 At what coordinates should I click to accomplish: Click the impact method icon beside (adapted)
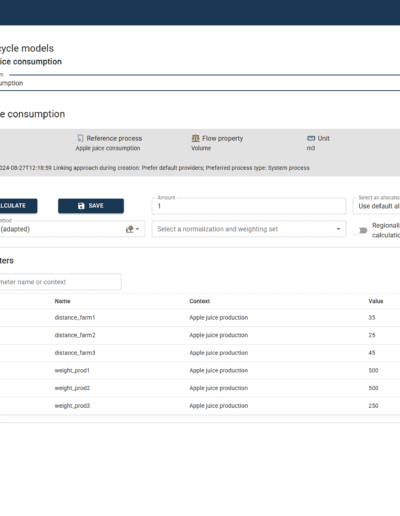(130, 229)
